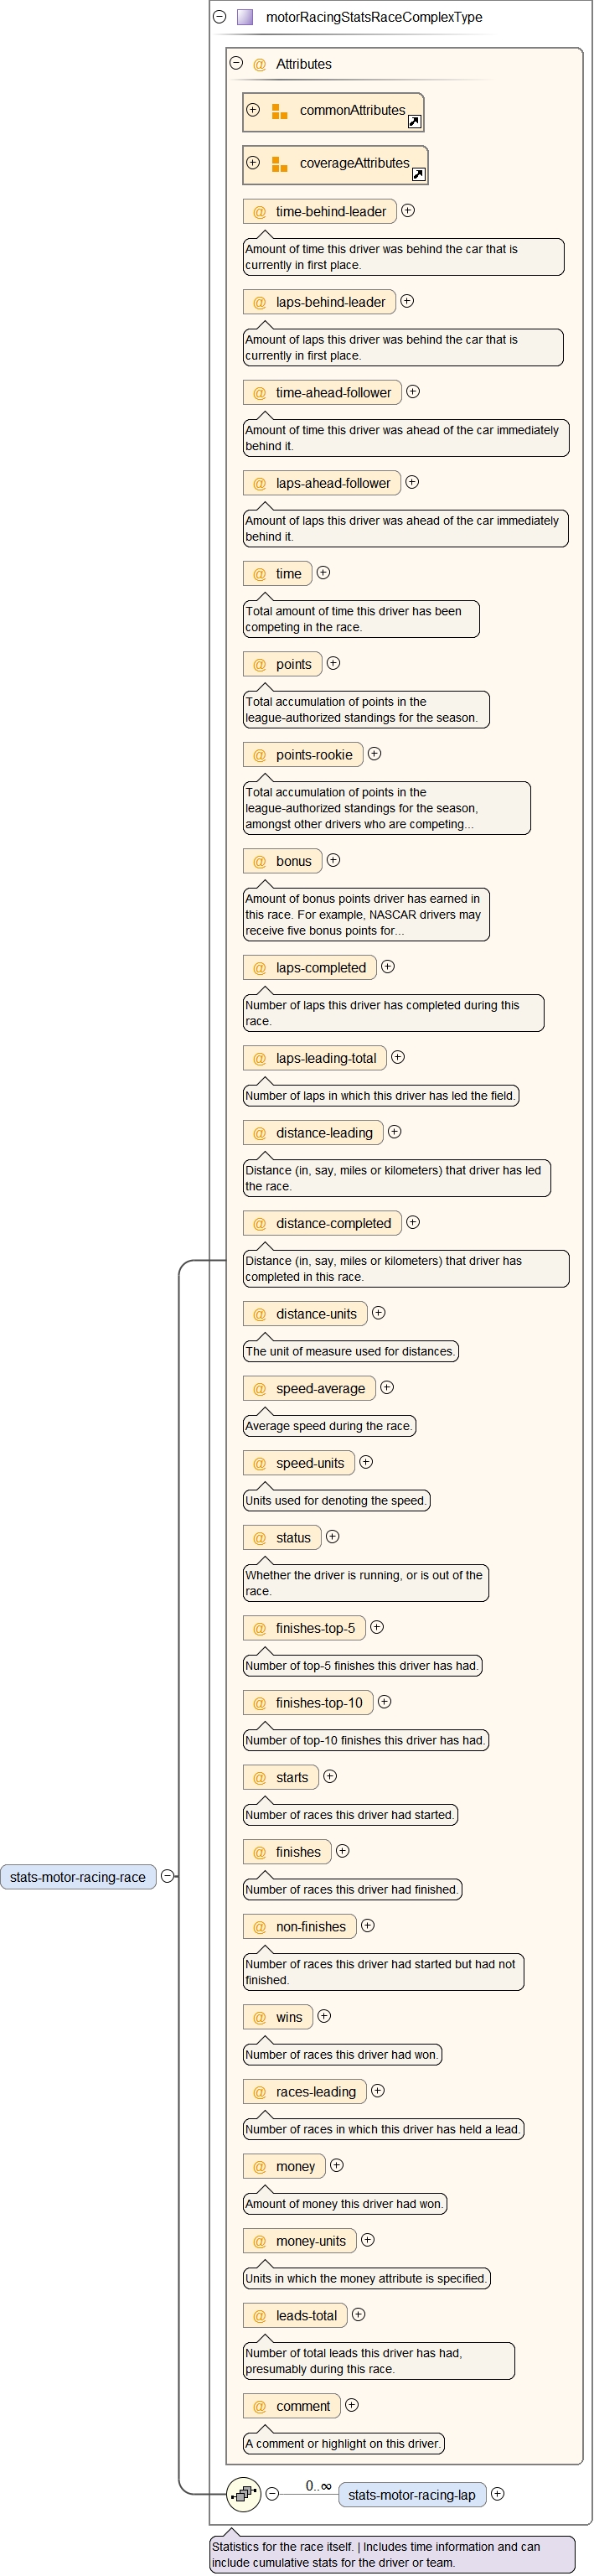Click the @ icon of the status attribute
Viewport: 594px width, 2576px height.
pyautogui.click(x=259, y=1538)
